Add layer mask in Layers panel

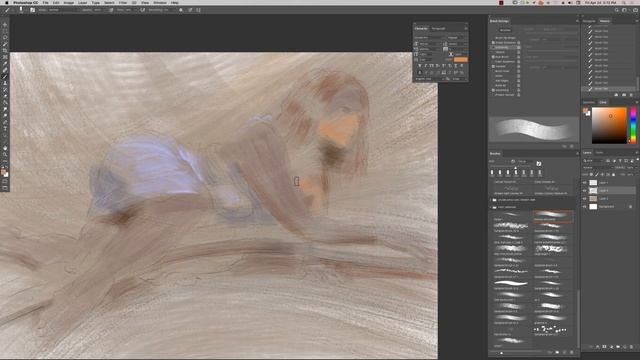coord(604,347)
